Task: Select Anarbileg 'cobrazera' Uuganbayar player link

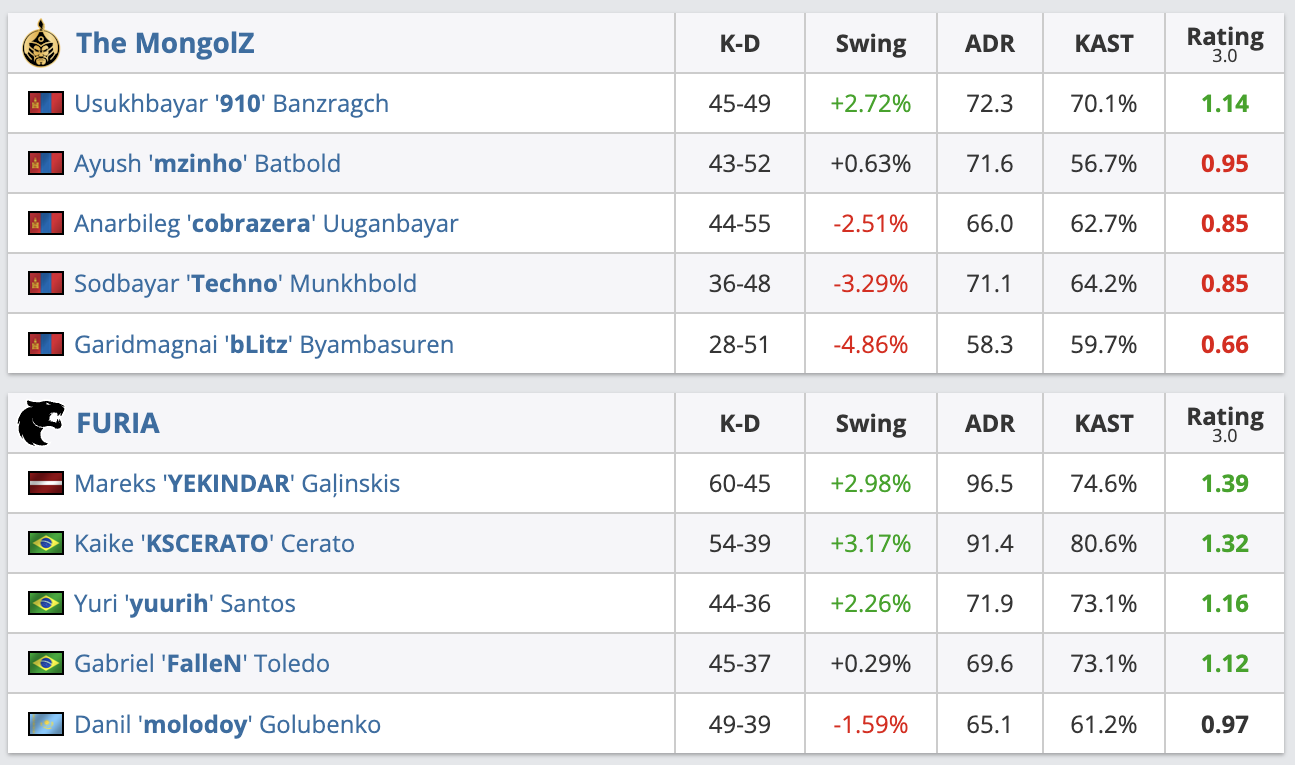Action: pos(266,223)
